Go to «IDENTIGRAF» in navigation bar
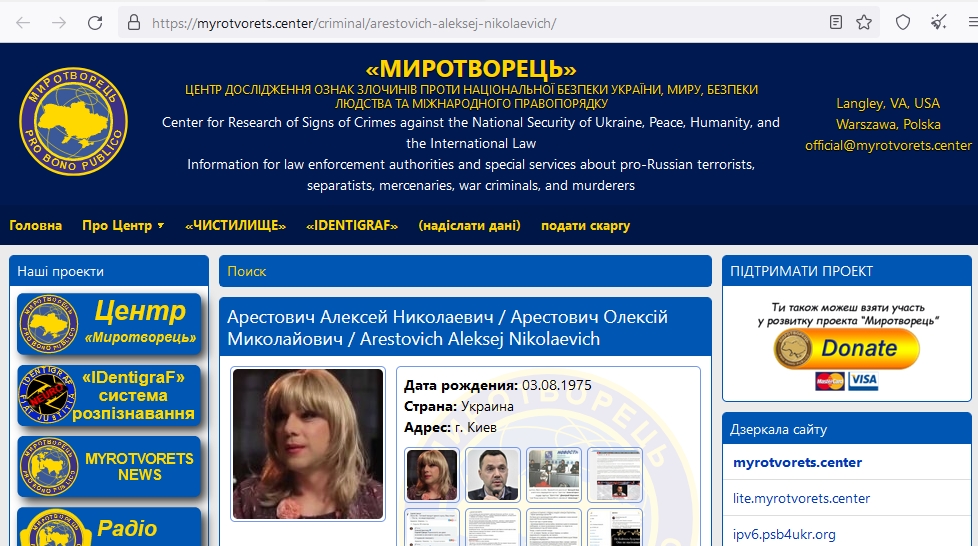978x546 pixels. (352, 225)
